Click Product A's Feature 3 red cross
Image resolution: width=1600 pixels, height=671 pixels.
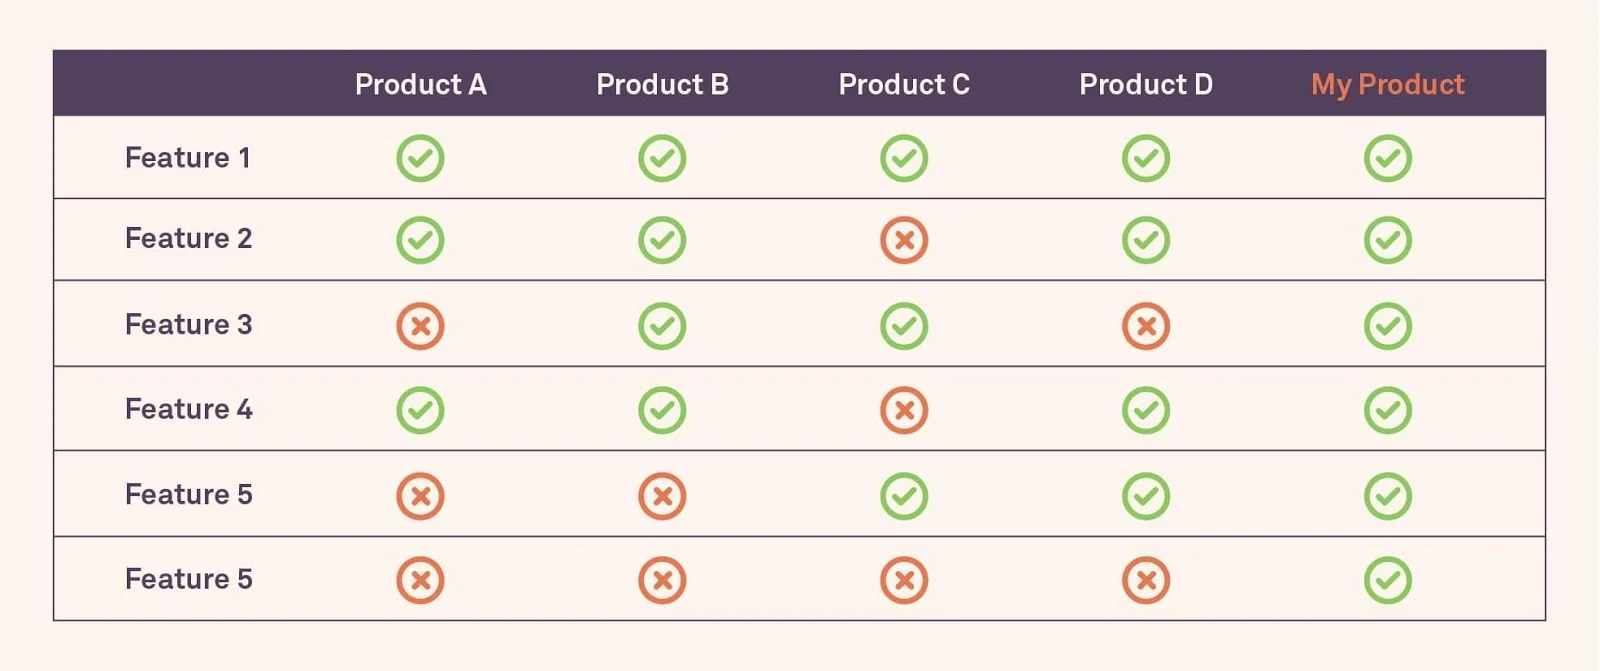[420, 326]
